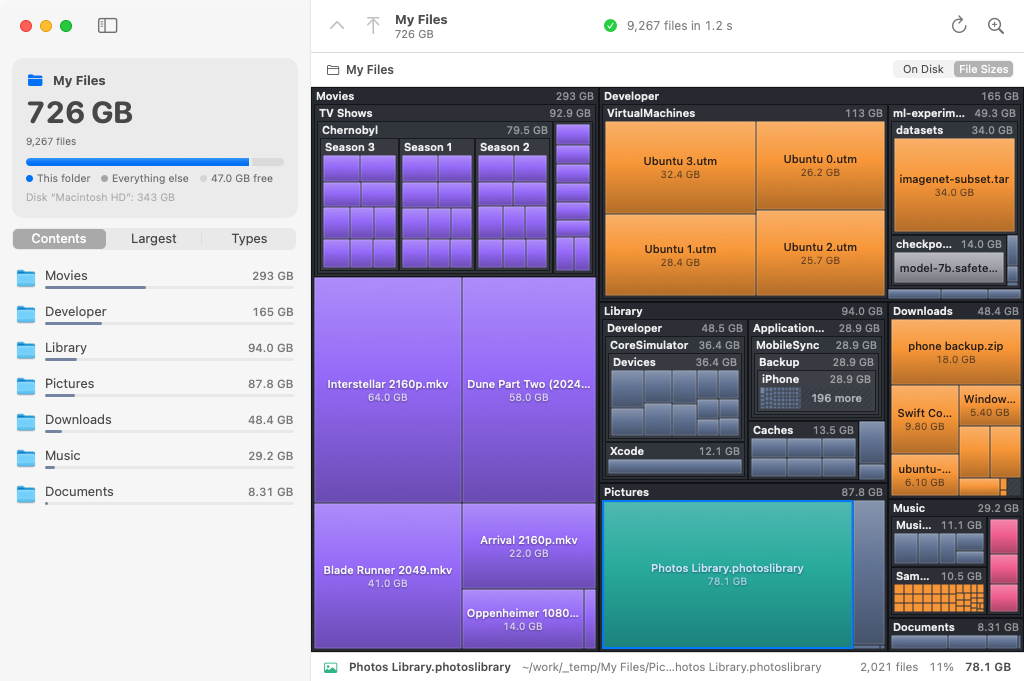Image resolution: width=1024 pixels, height=681 pixels.
Task: Select Blade Runner 2049.mkv block
Action: 388,576
